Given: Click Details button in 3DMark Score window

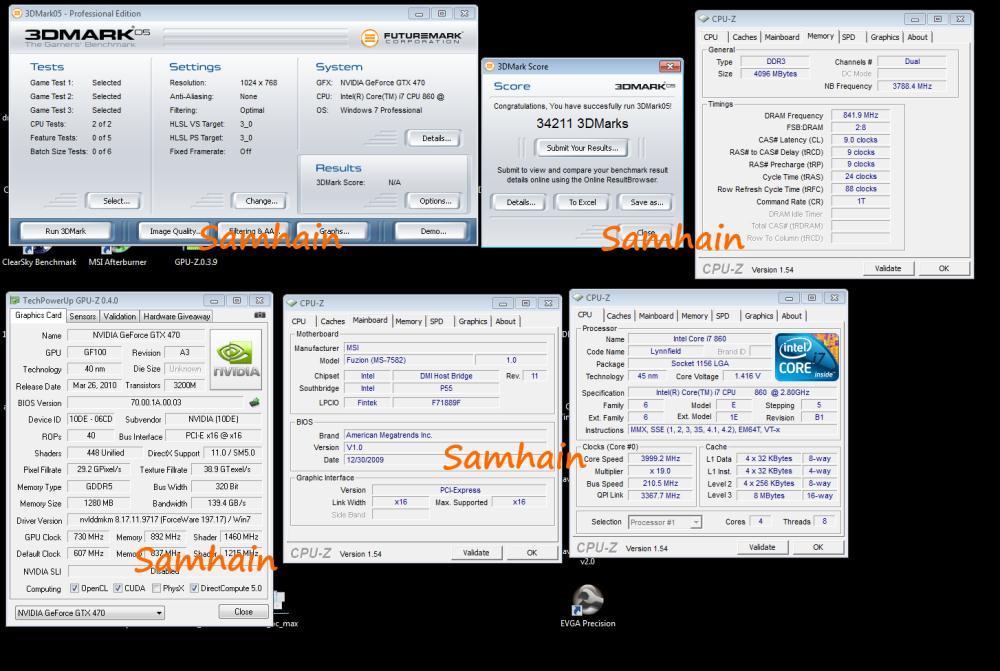Looking at the screenshot, I should pos(520,202).
